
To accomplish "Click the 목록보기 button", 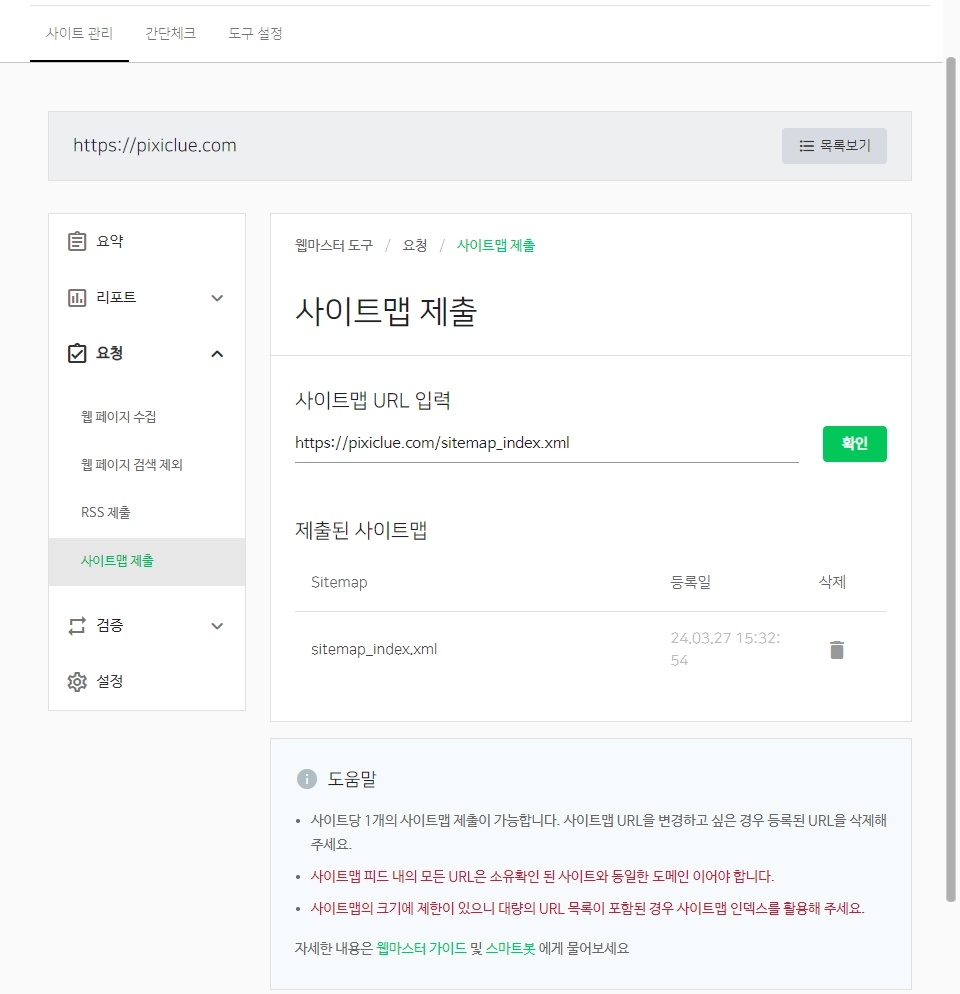I will pos(834,146).
